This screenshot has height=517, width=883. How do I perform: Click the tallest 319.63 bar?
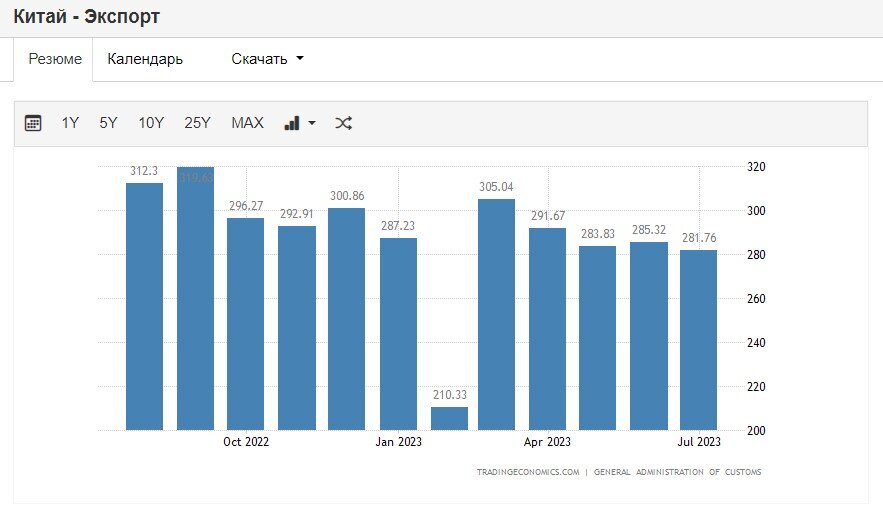pyautogui.click(x=195, y=298)
